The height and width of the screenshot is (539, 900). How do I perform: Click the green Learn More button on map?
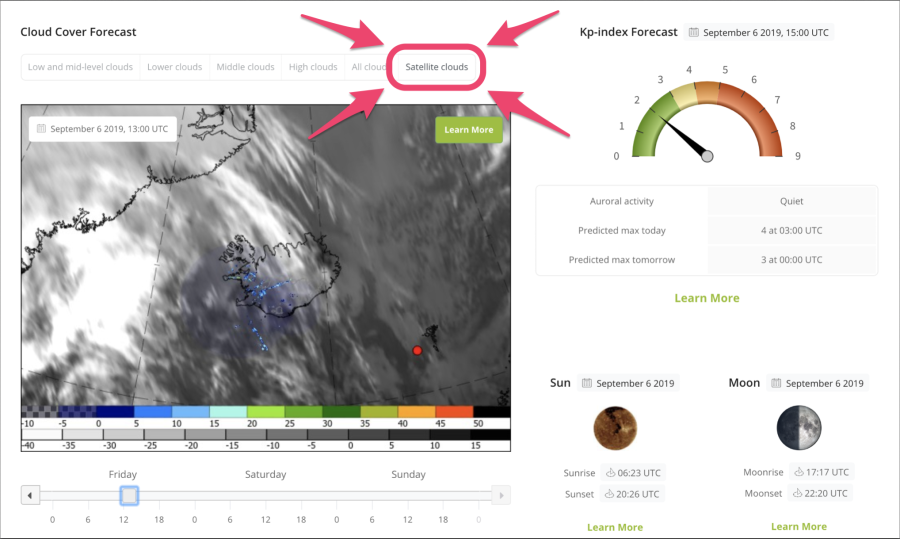pos(468,130)
